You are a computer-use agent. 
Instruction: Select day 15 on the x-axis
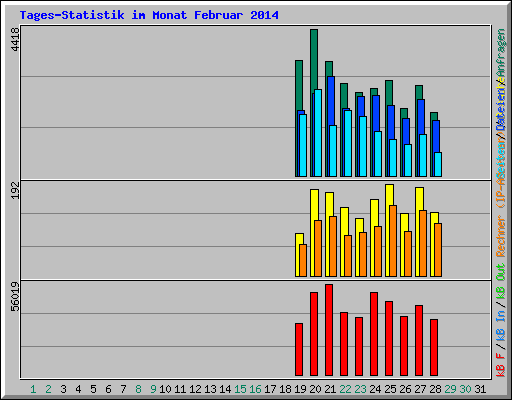pos(240,389)
